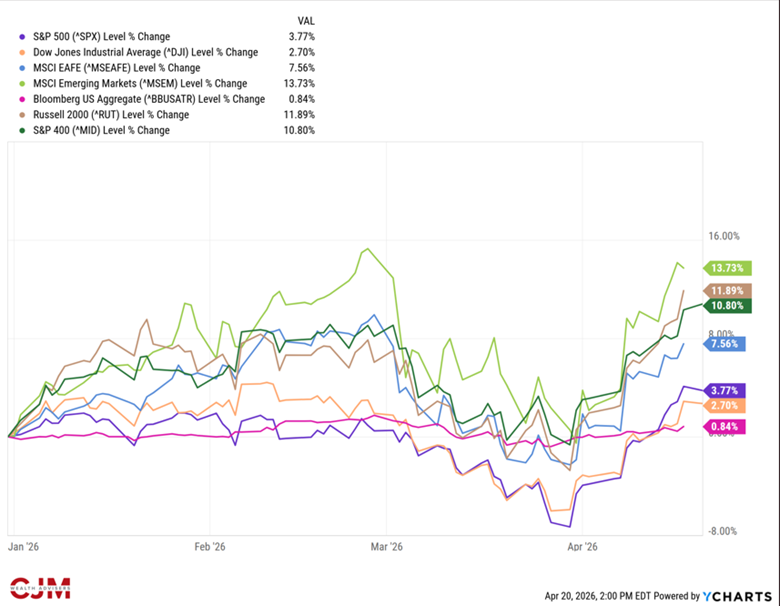Viewport: 780px width, 606px height.
Task: Click the 13.73% green value flag
Action: point(724,268)
